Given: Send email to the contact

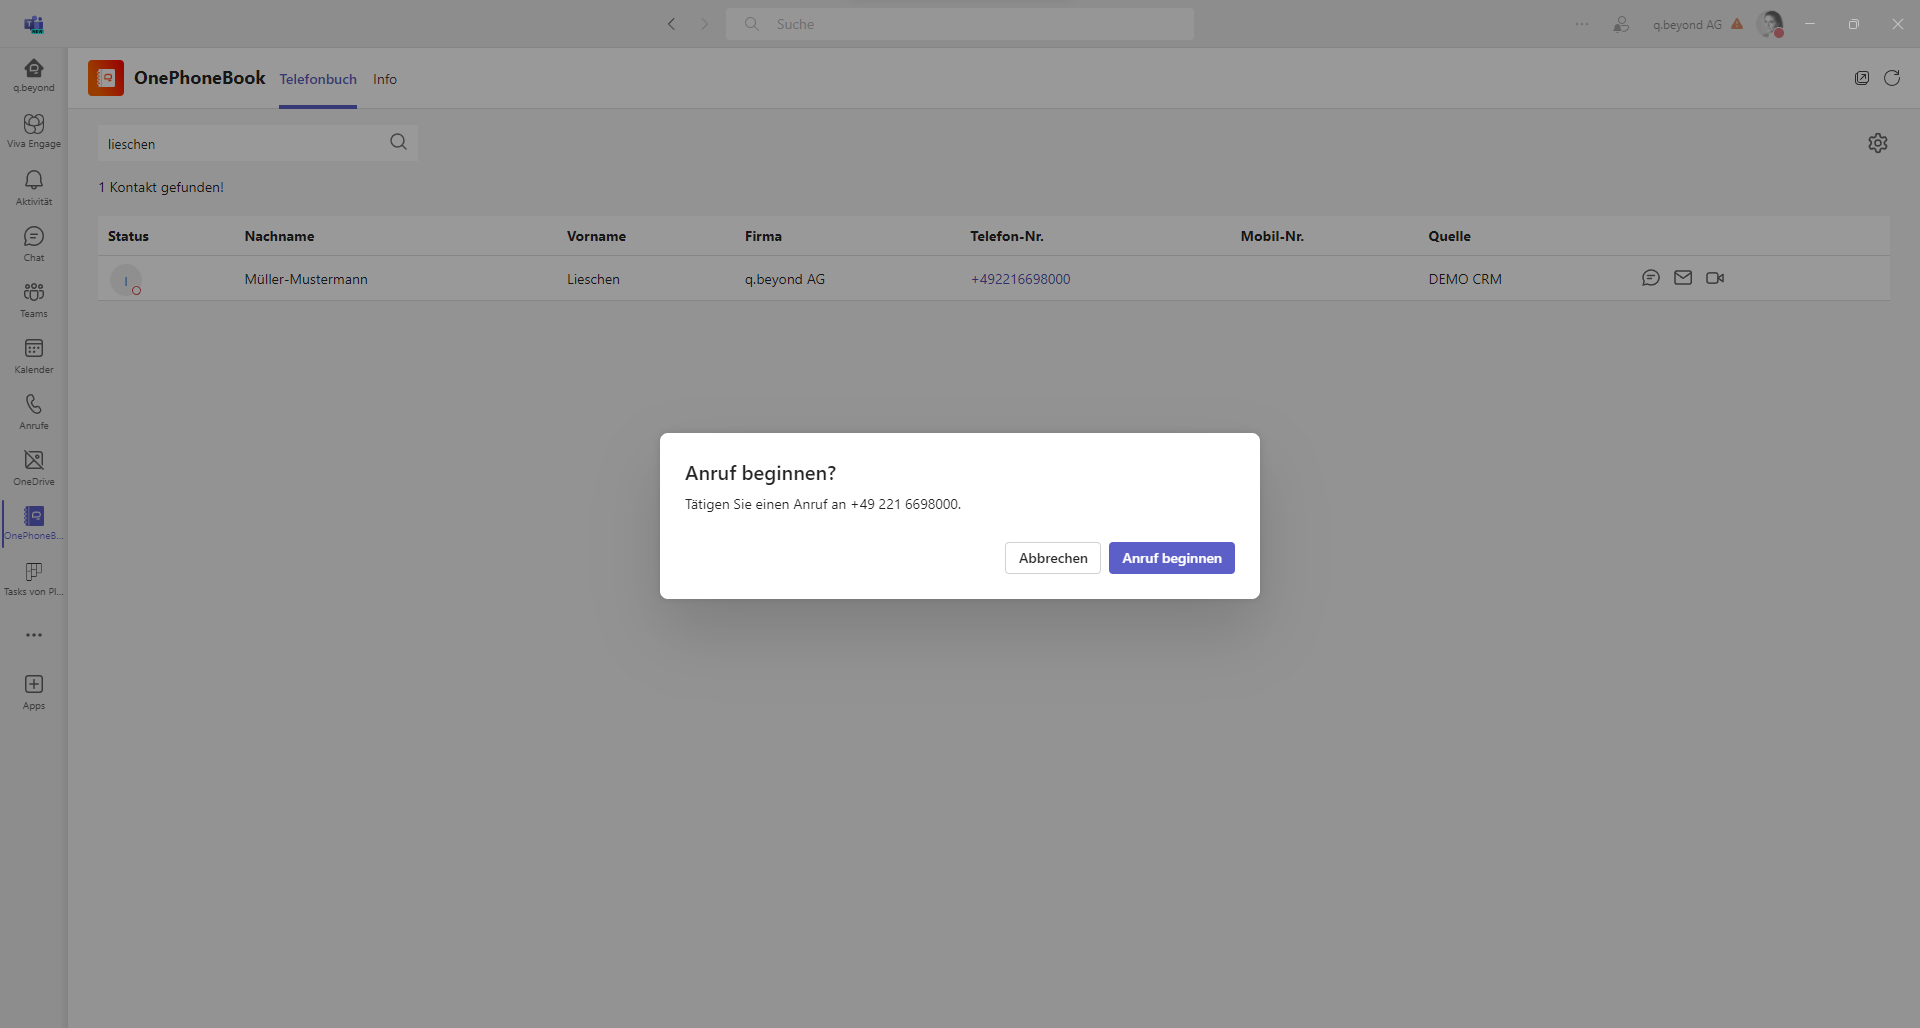Looking at the screenshot, I should (1683, 278).
